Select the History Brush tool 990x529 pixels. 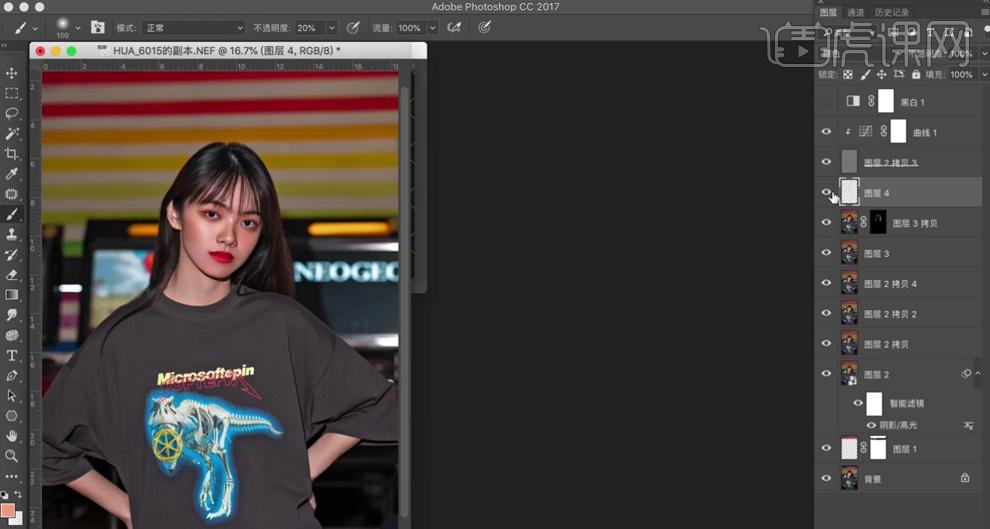pos(11,254)
